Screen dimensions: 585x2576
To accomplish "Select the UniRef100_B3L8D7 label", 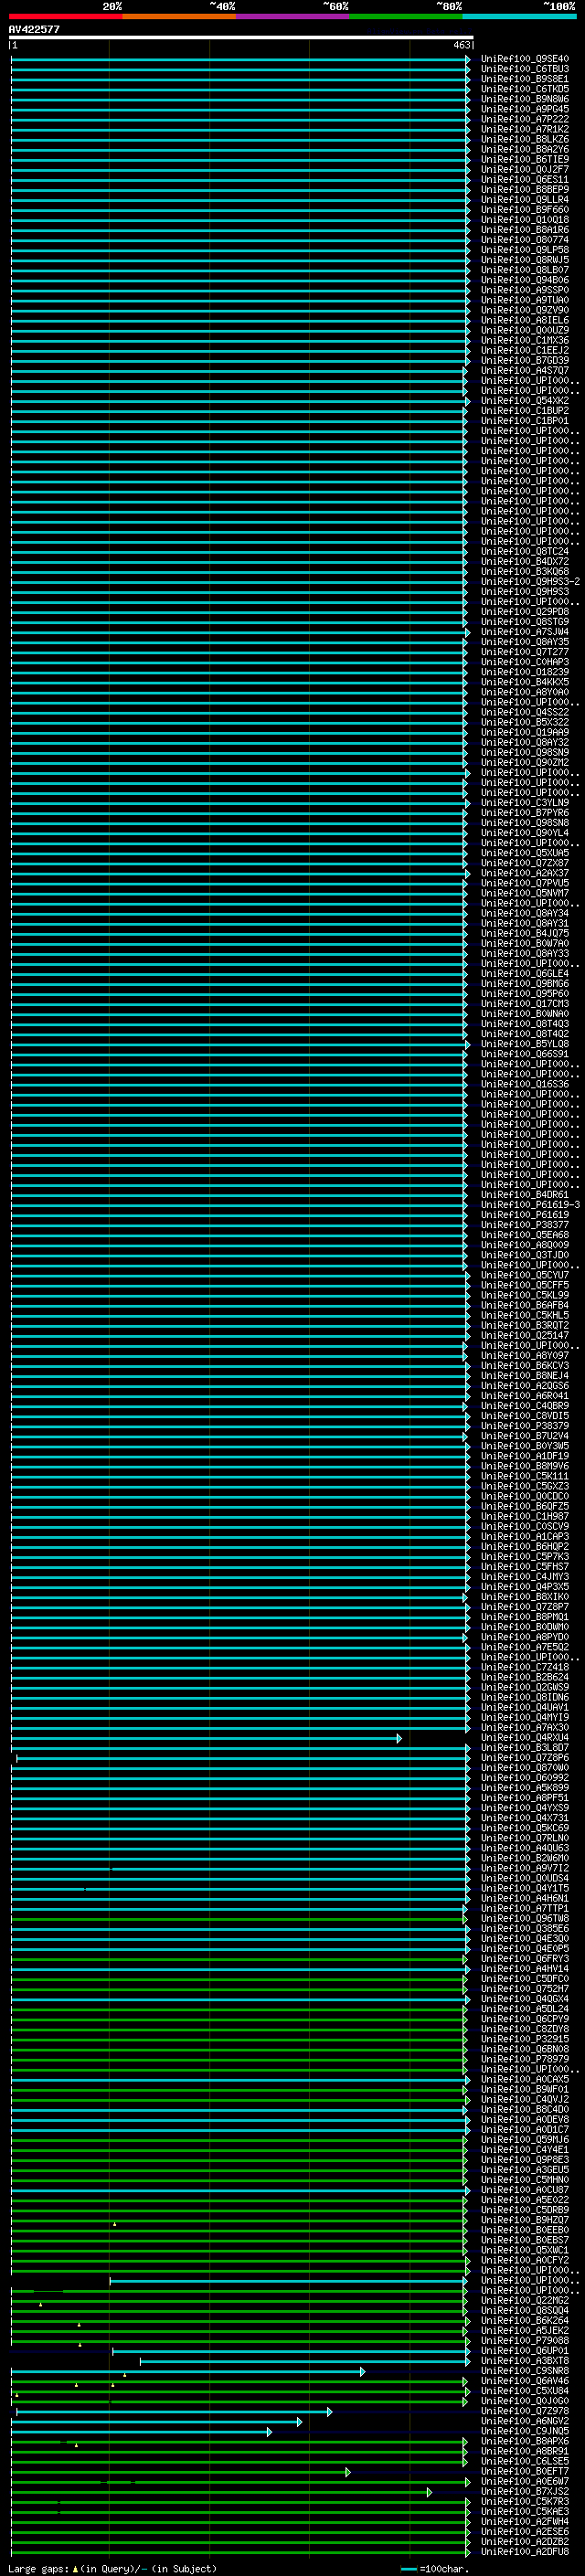I will pyautogui.click(x=524, y=1748).
